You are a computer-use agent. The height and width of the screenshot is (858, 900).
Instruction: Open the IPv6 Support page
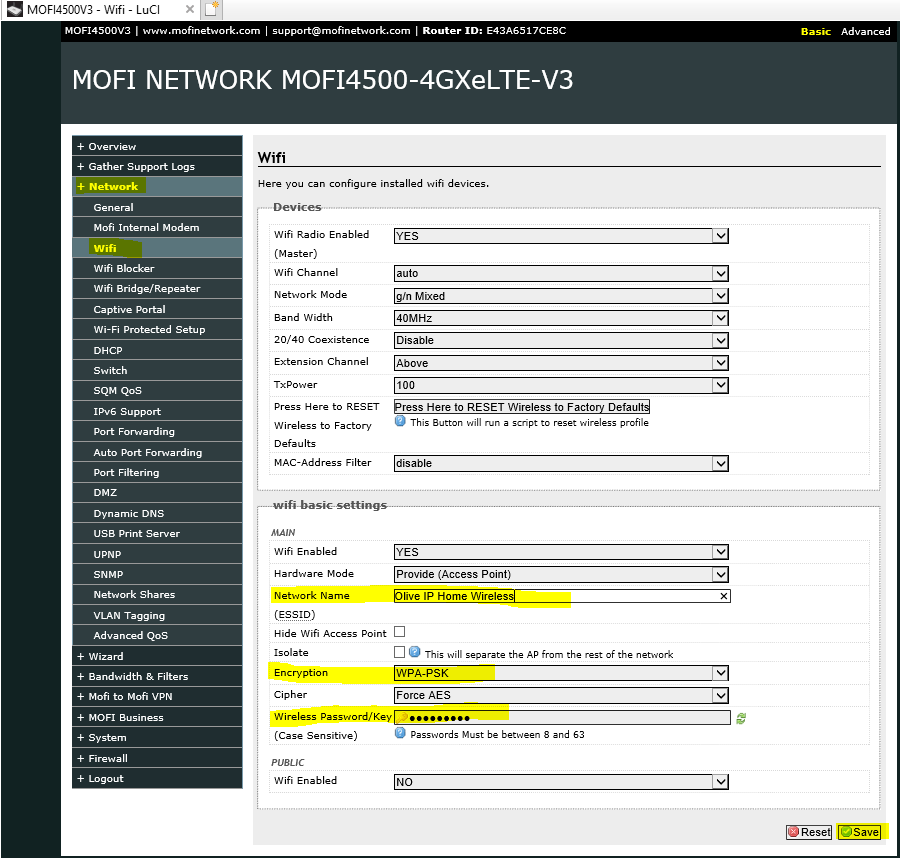click(x=157, y=411)
